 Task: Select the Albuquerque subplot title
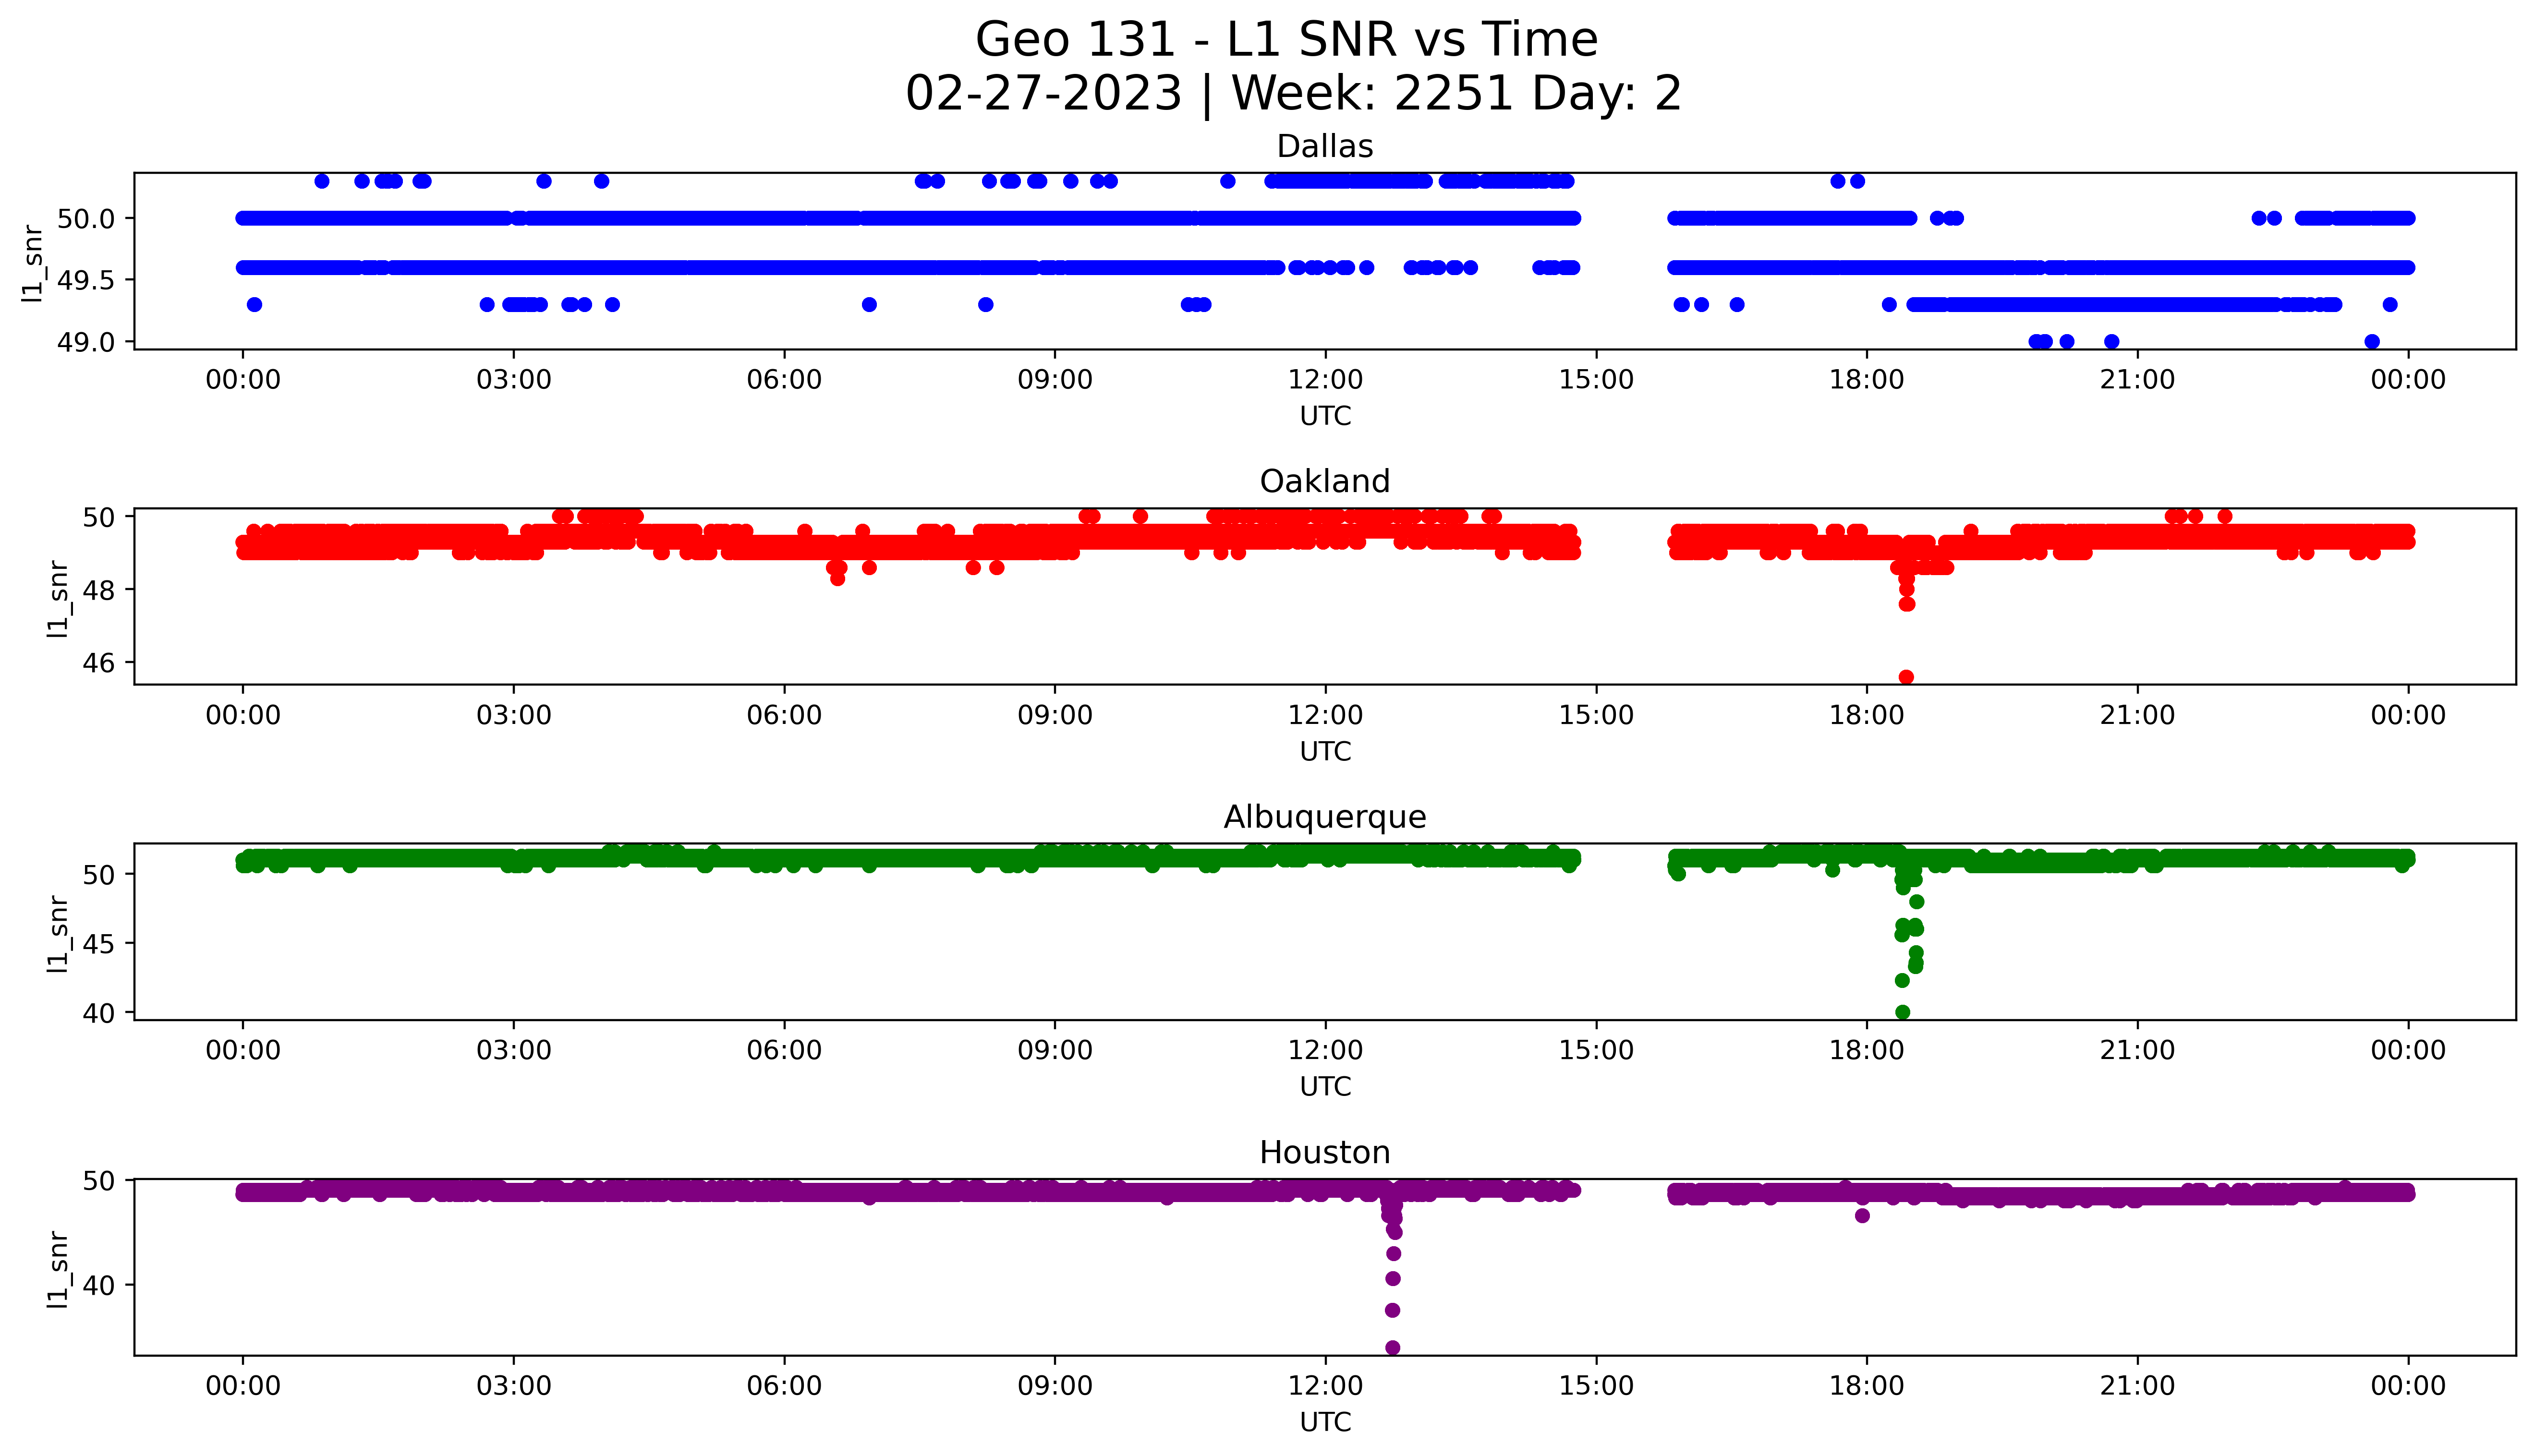coord(1325,818)
